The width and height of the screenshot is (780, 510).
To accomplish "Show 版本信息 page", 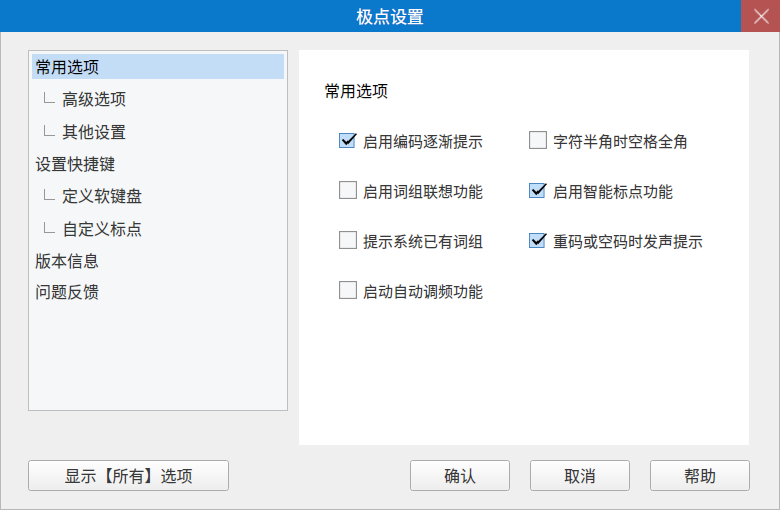I will coord(67,261).
